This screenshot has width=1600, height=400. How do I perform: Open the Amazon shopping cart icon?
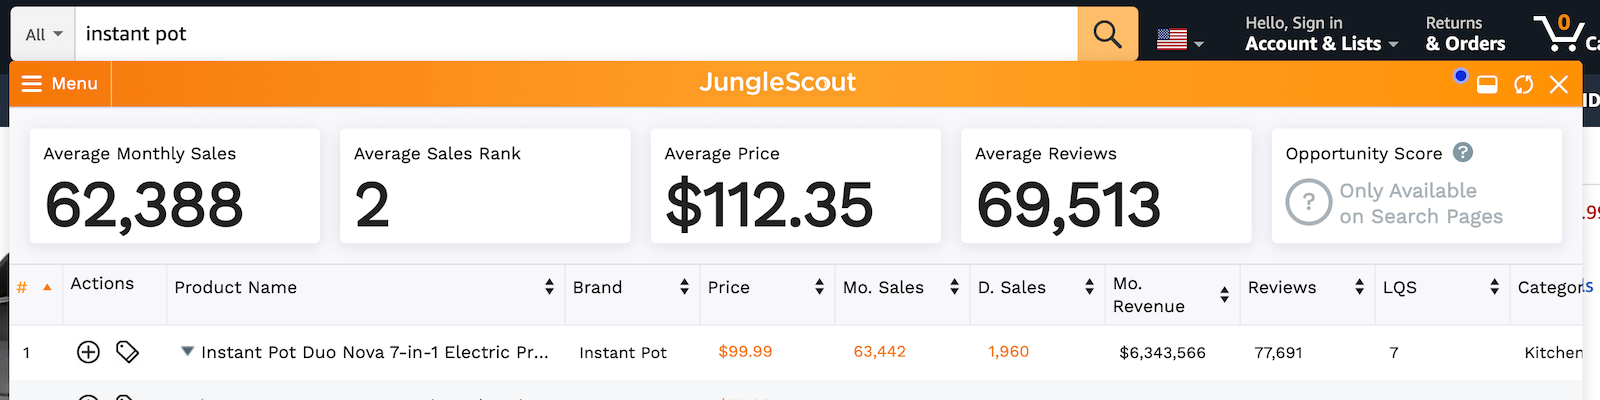[1558, 33]
